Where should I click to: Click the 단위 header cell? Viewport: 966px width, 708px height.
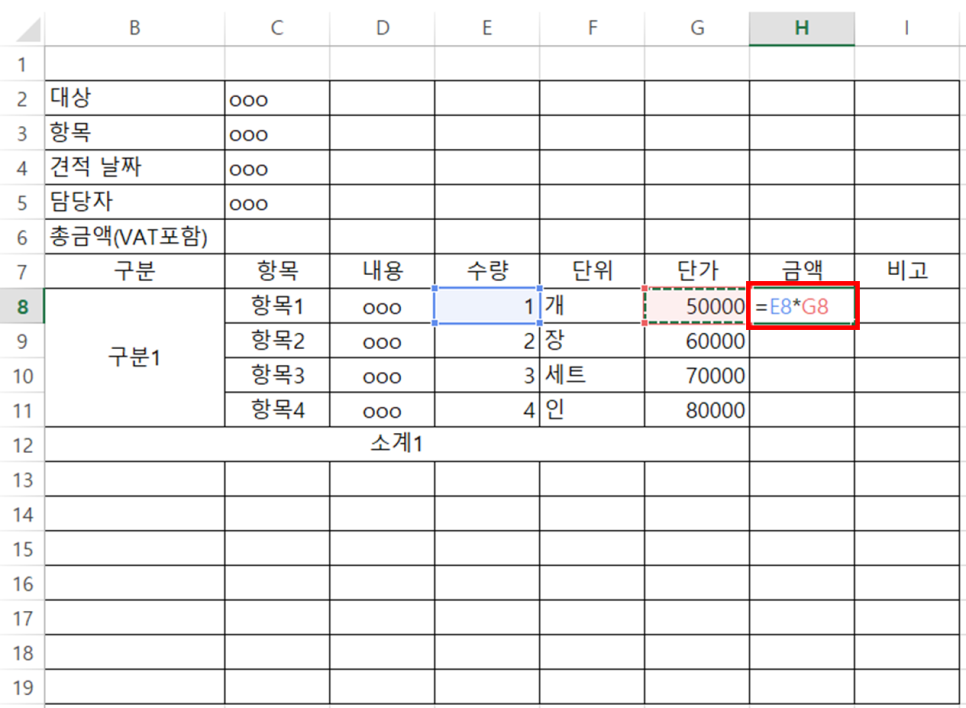592,271
